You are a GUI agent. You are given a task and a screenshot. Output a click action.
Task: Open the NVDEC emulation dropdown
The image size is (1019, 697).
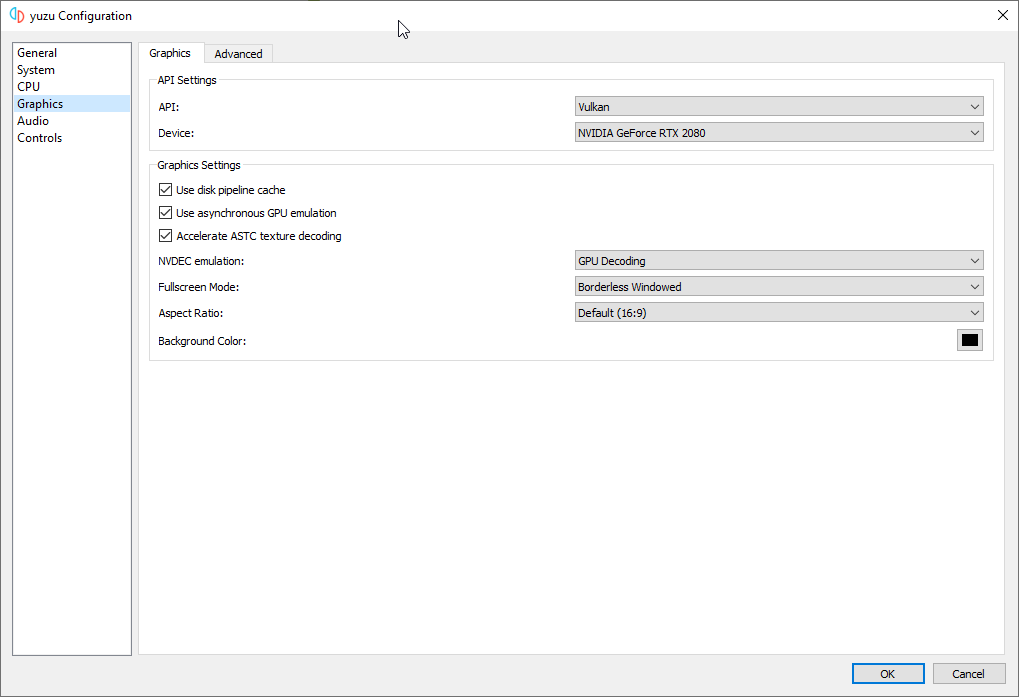tap(778, 261)
